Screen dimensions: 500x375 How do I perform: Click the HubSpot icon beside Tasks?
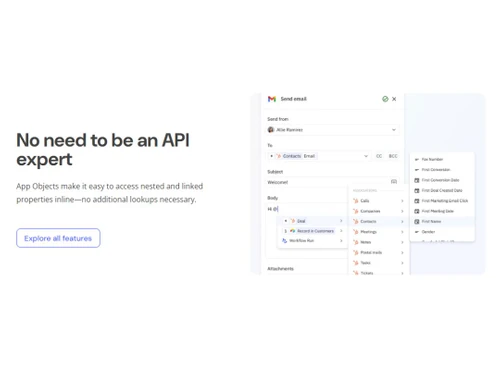[356, 263]
